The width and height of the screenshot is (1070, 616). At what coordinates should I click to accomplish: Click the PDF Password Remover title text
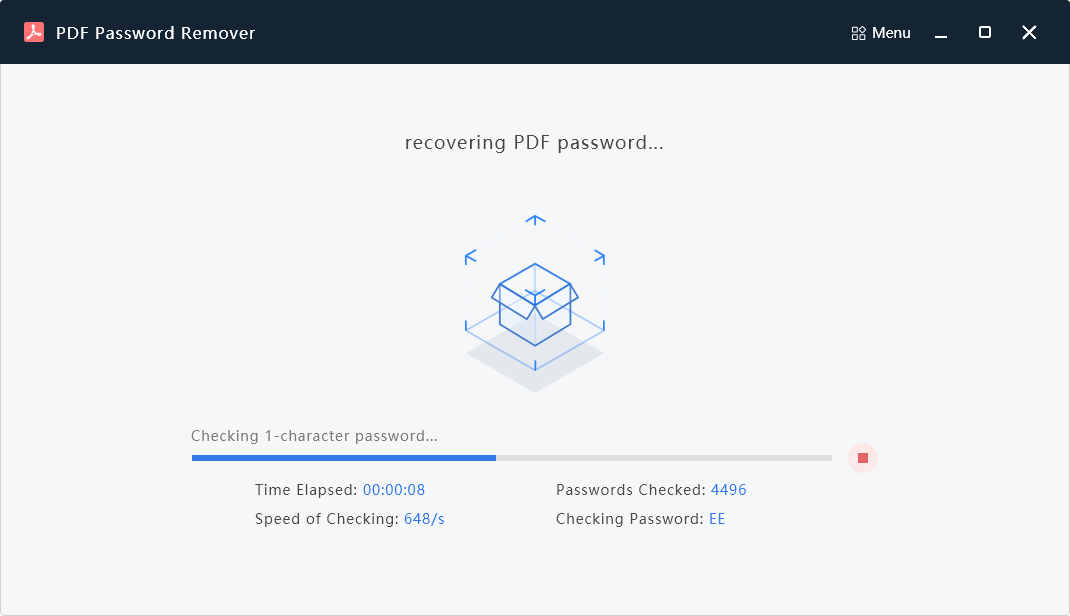[155, 32]
